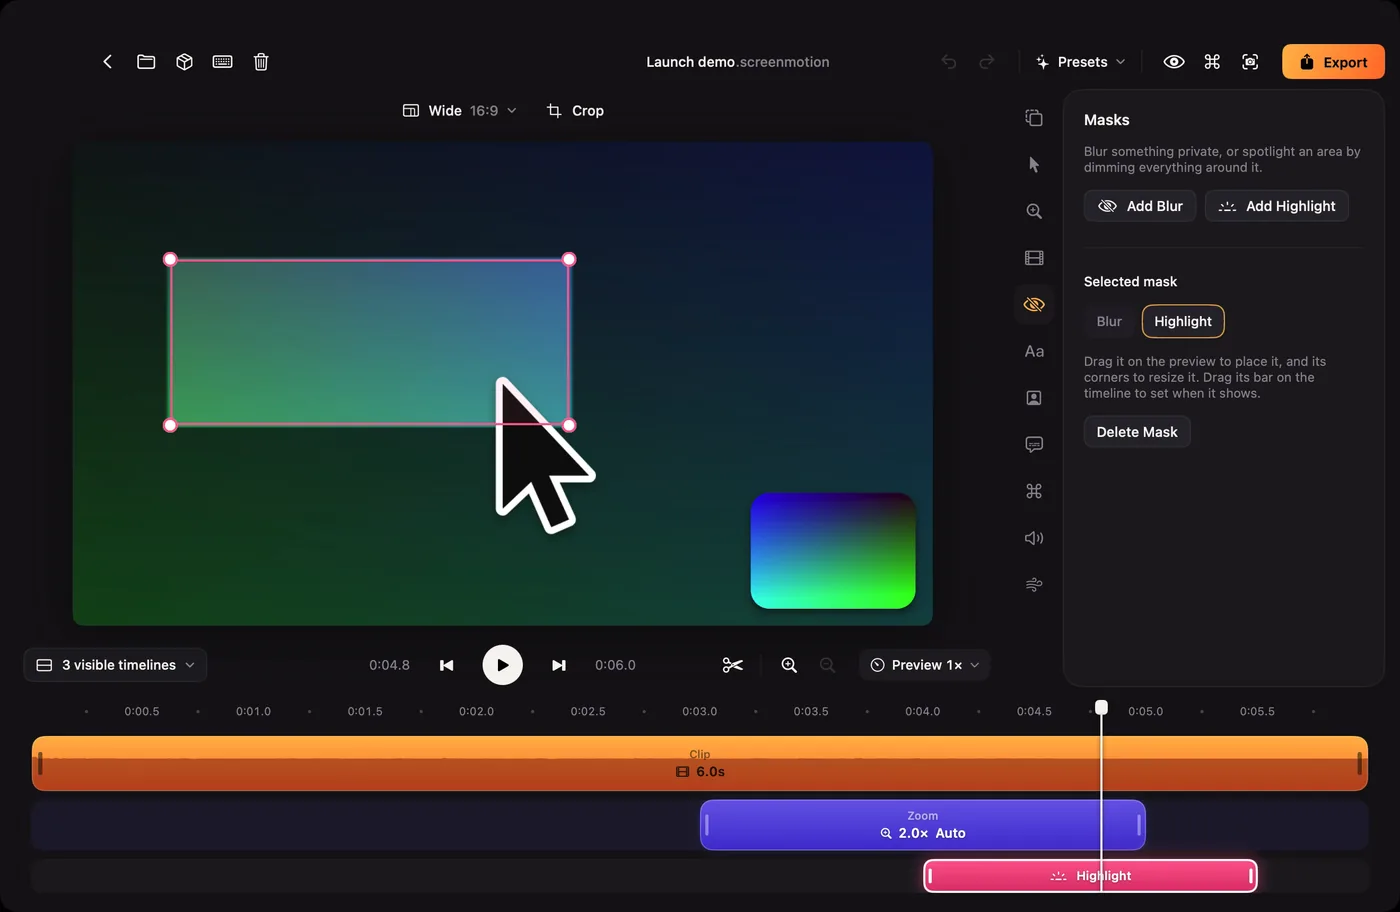Select the Highlight mask type
This screenshot has height=912, width=1400.
point(1183,321)
